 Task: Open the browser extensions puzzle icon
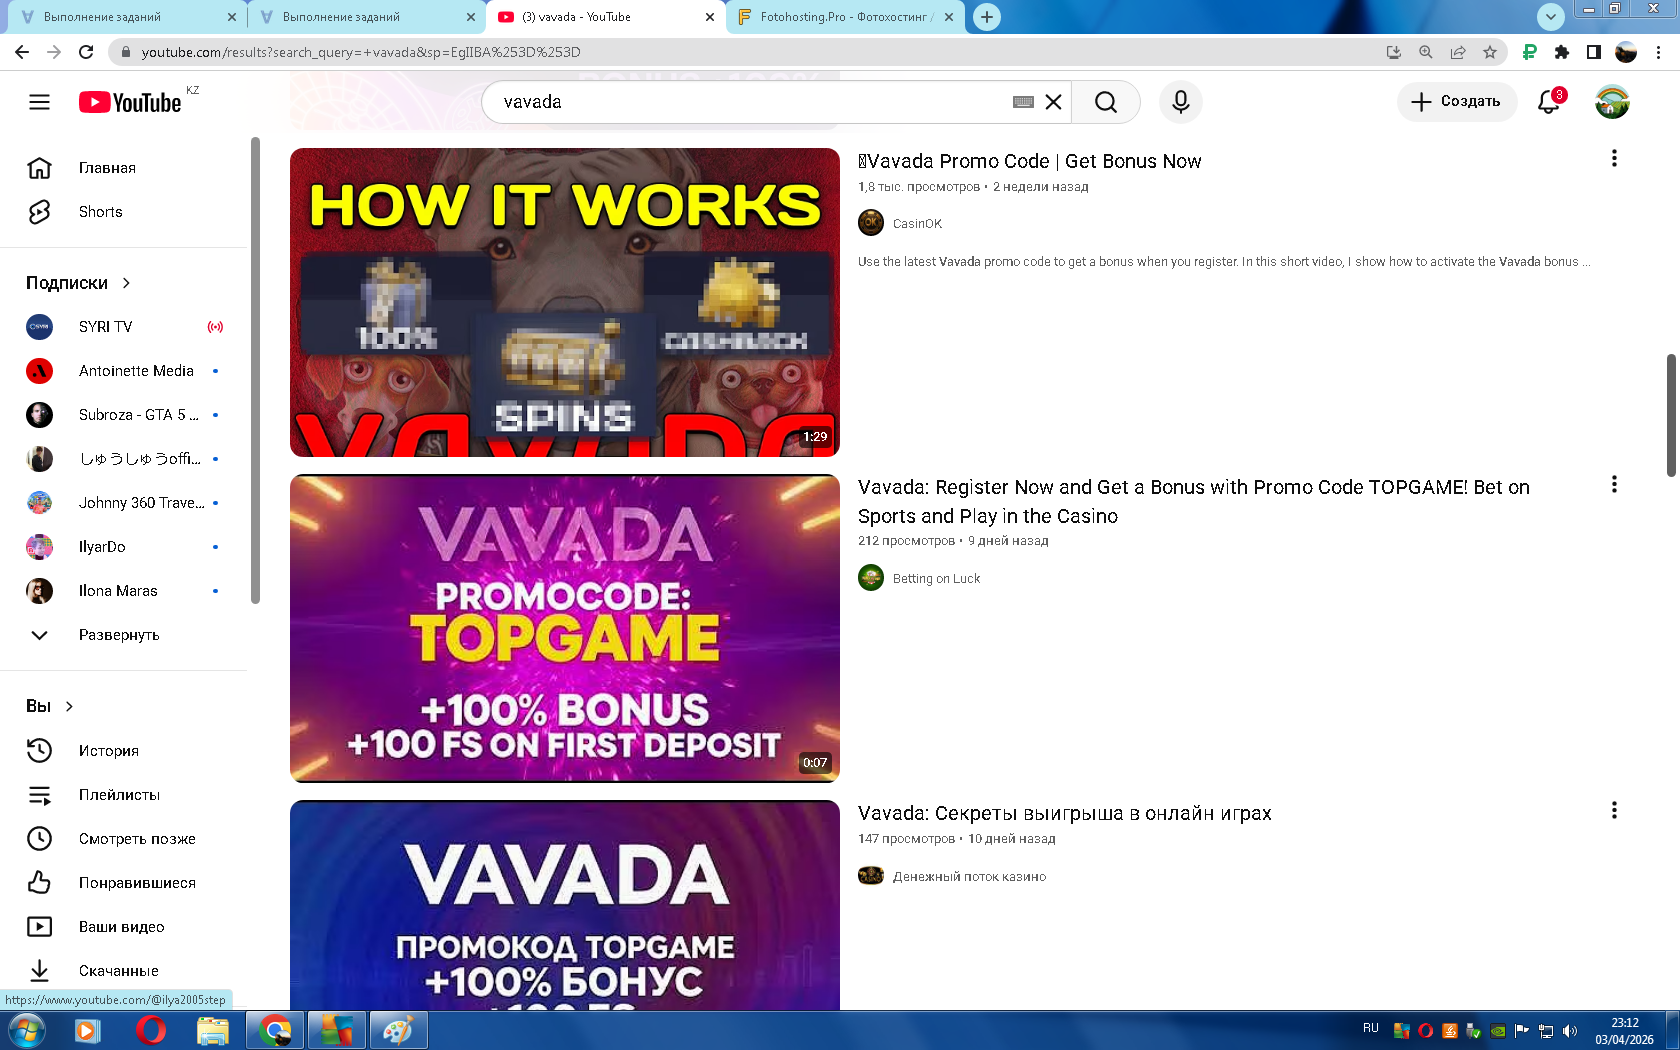point(1562,52)
